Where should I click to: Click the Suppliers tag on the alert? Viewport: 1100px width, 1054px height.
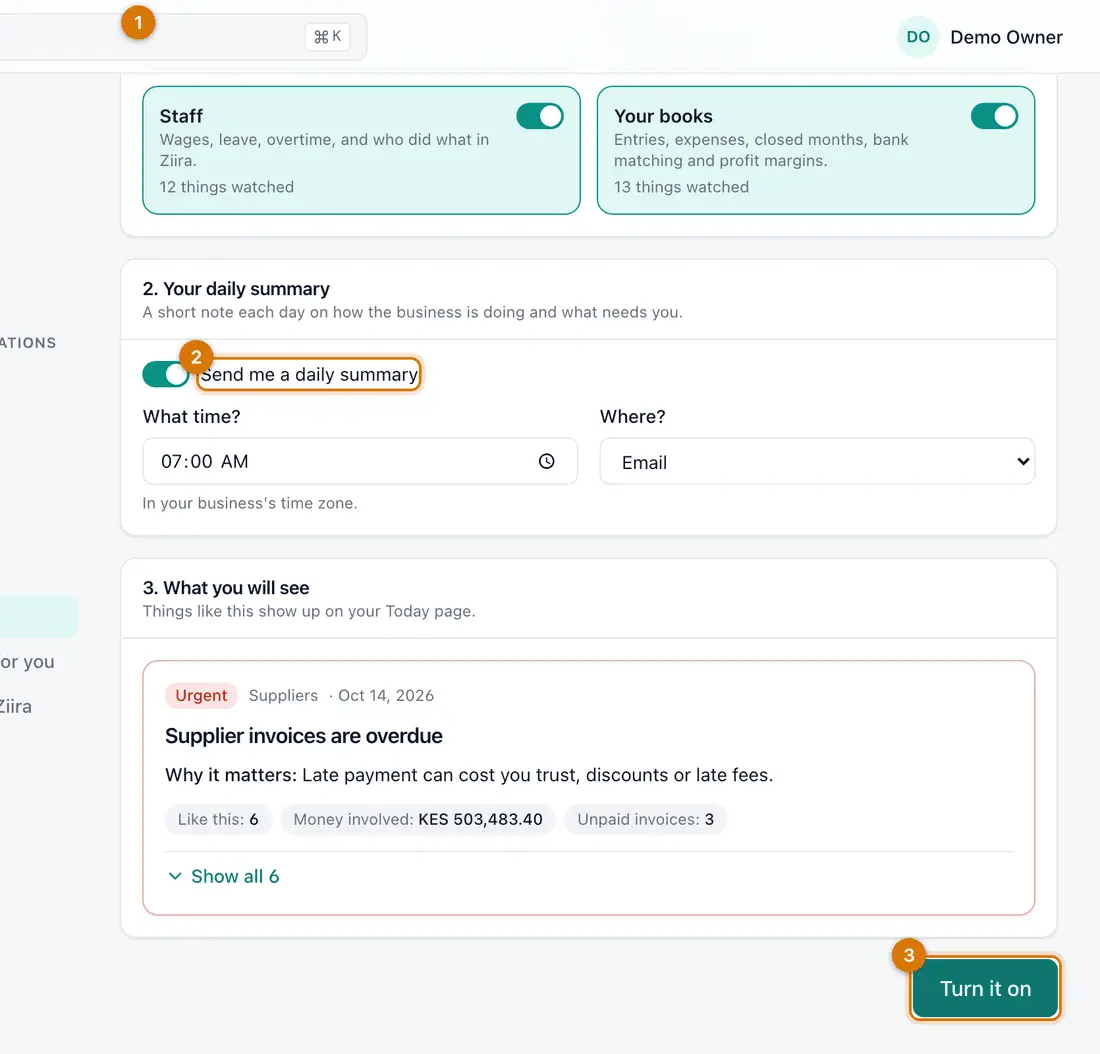coord(283,695)
